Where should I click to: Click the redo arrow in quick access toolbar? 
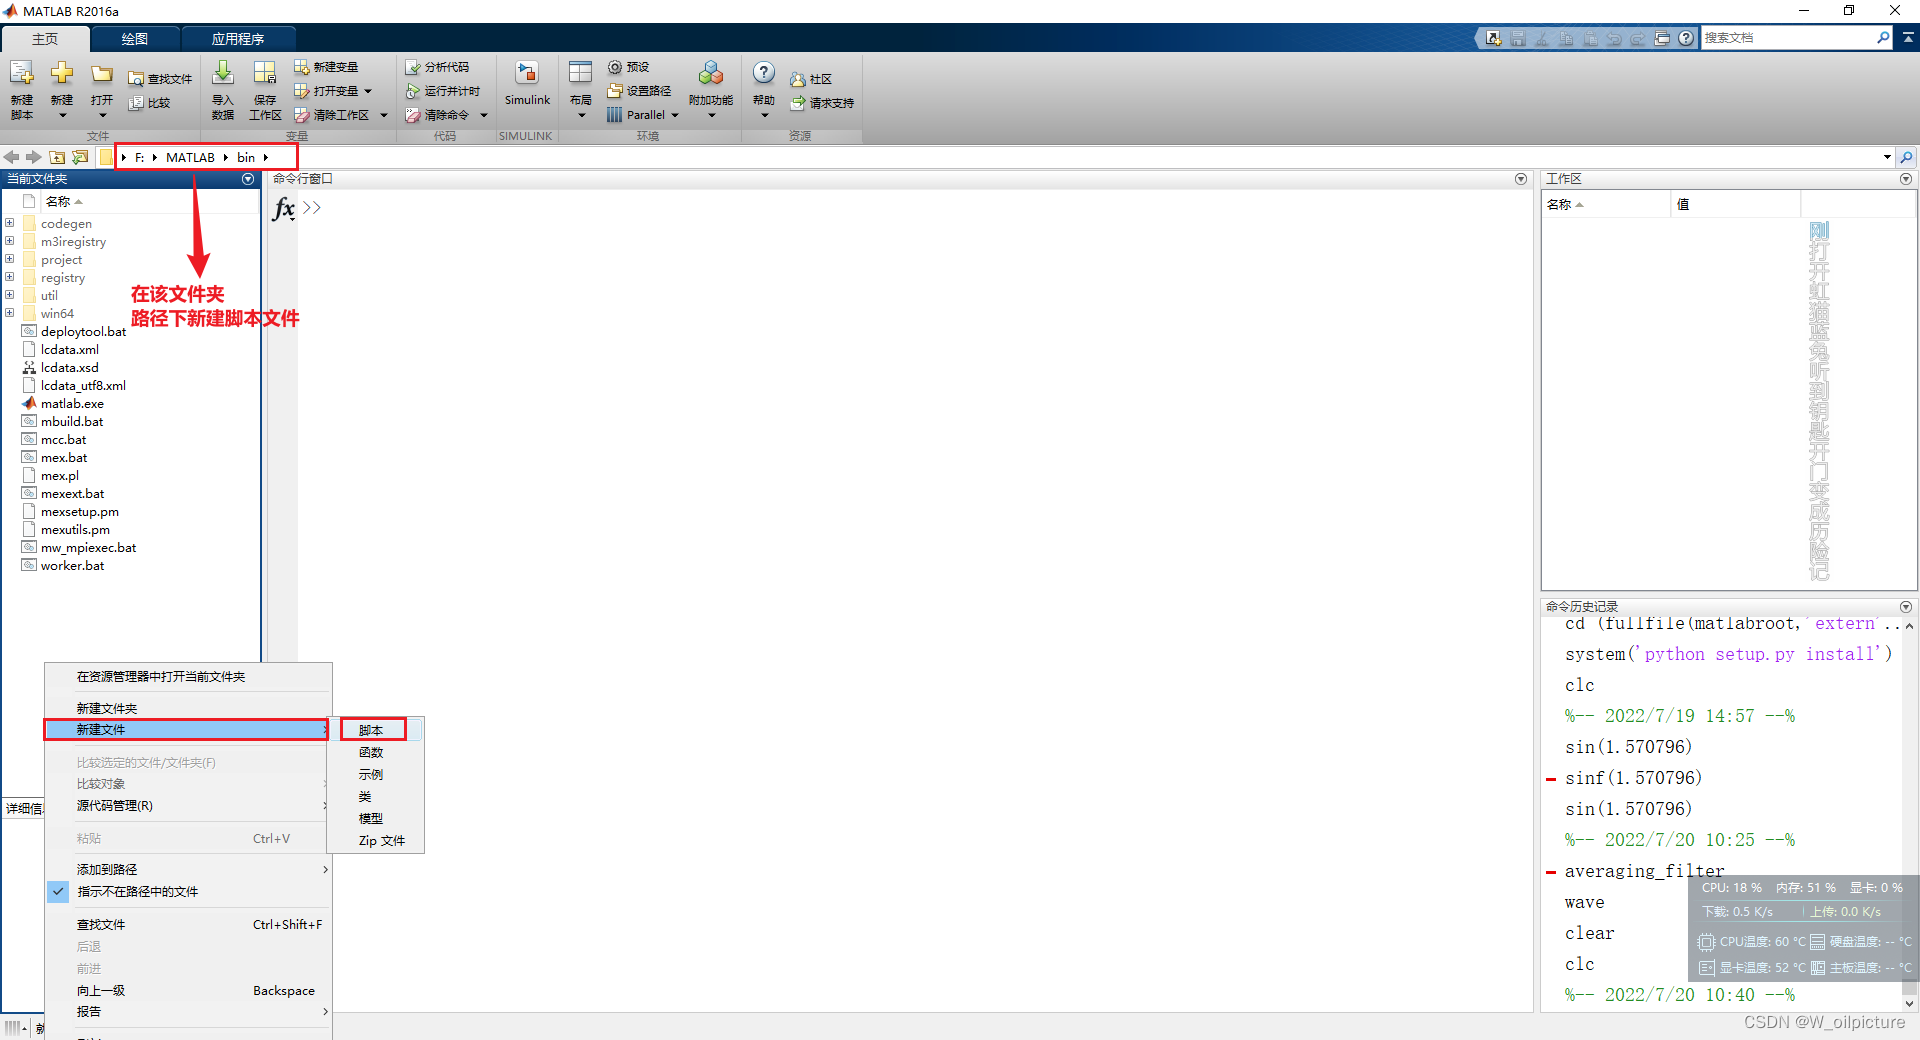click(1638, 38)
